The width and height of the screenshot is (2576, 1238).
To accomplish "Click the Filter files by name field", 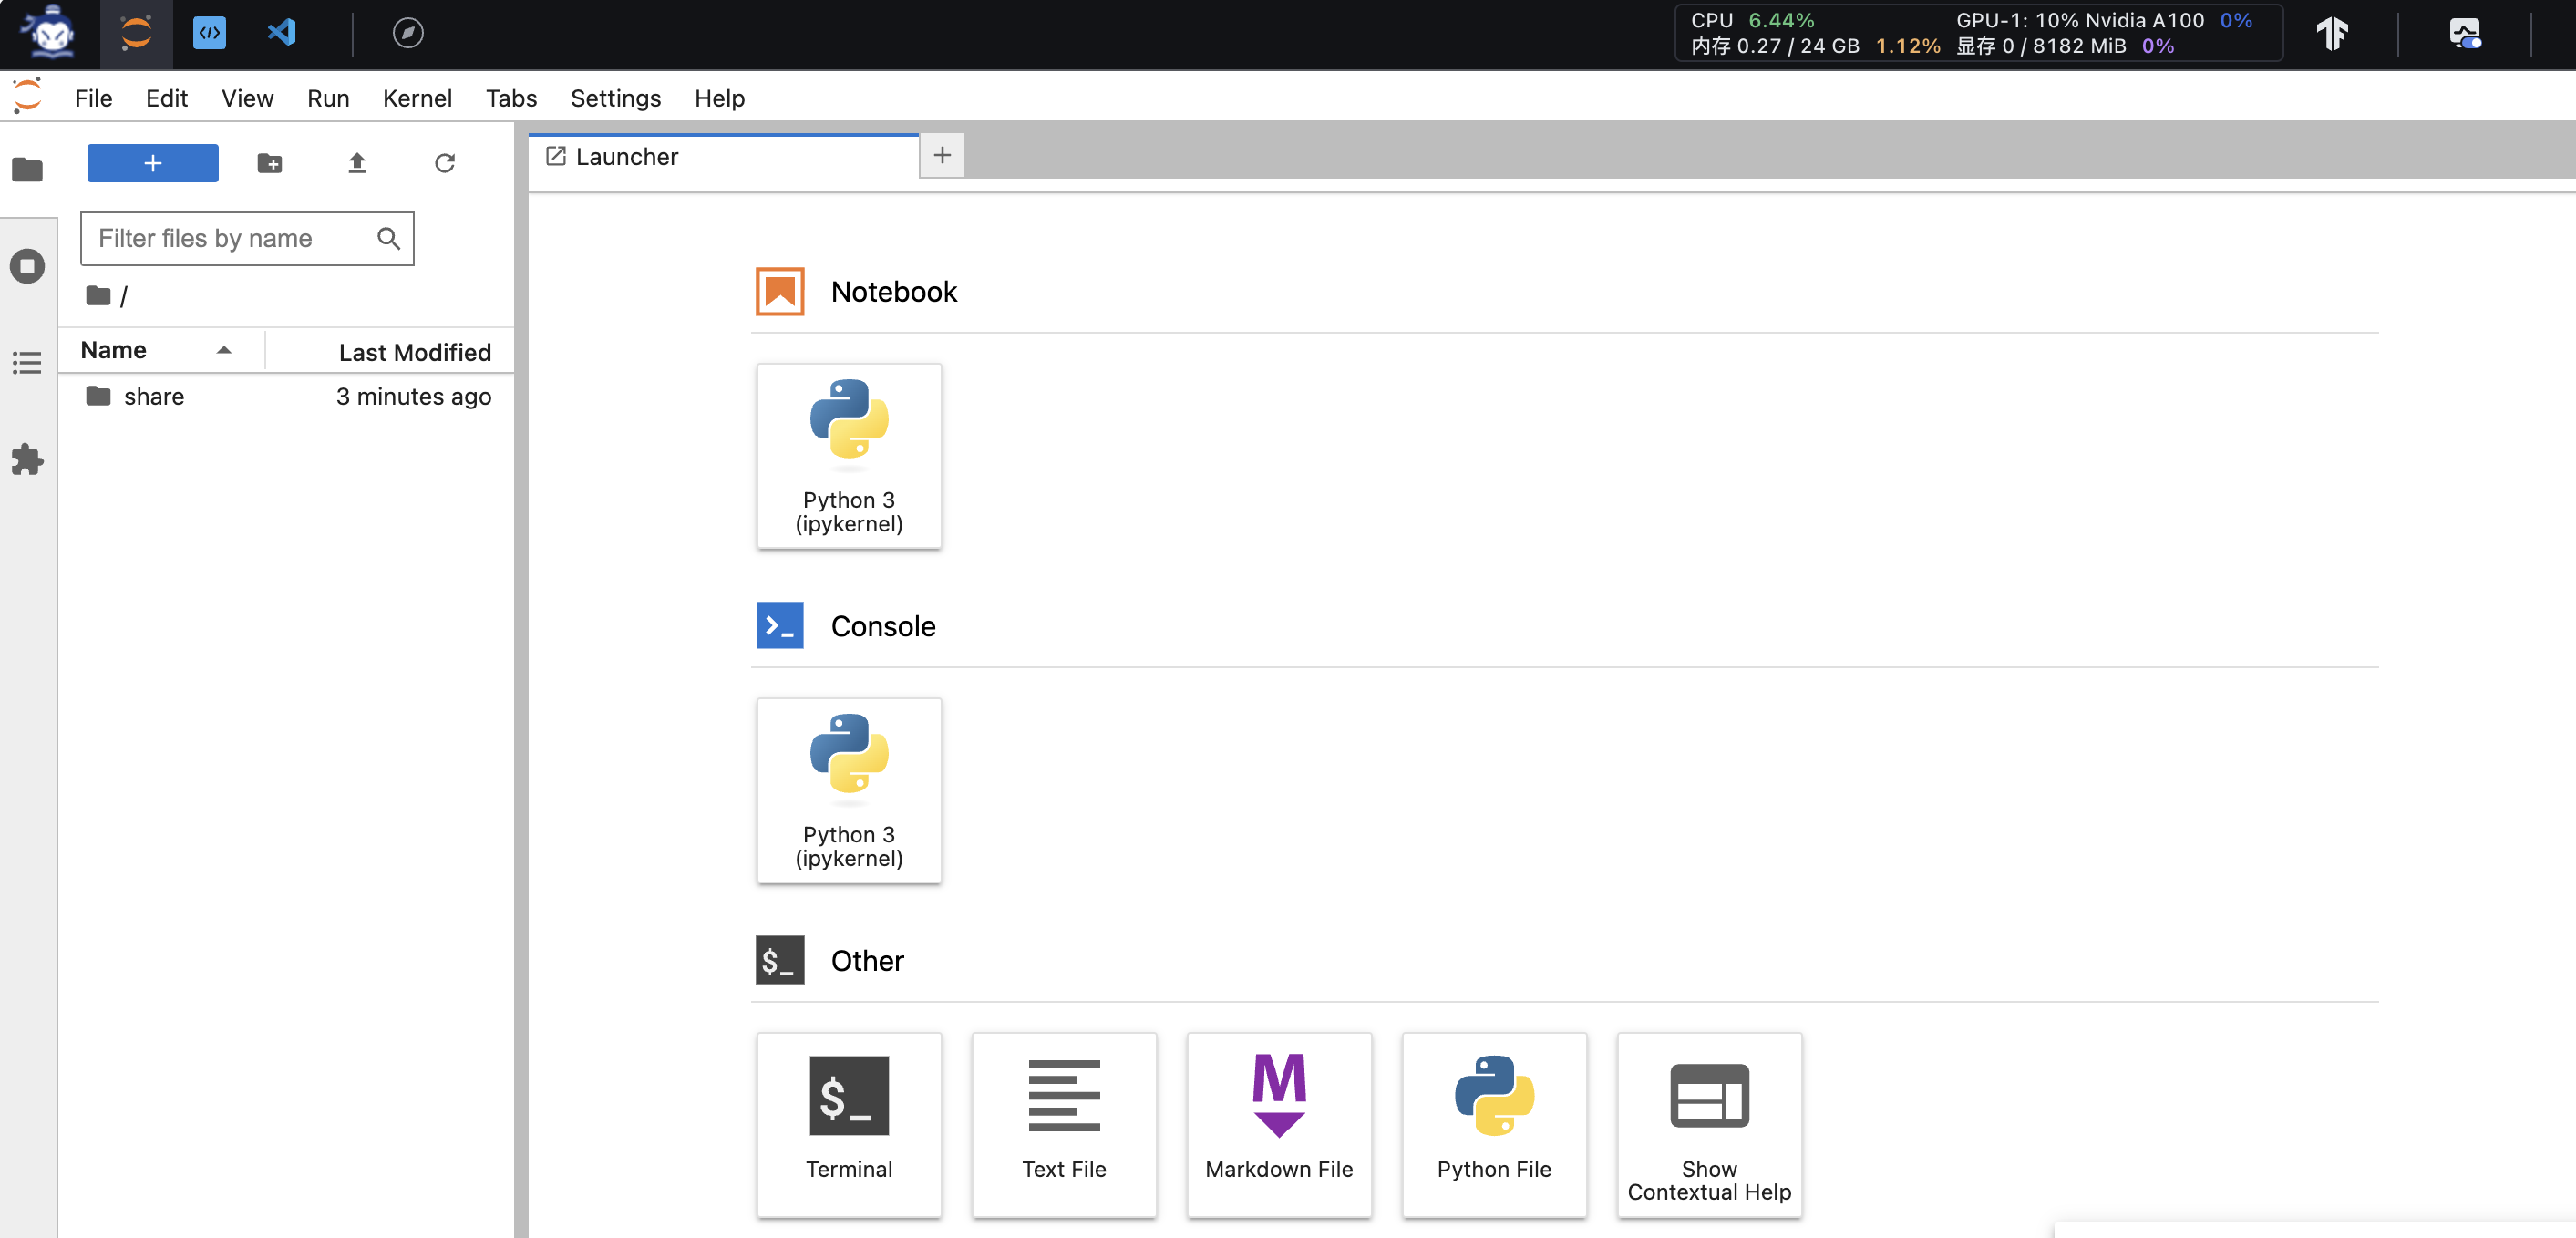I will tap(230, 238).
